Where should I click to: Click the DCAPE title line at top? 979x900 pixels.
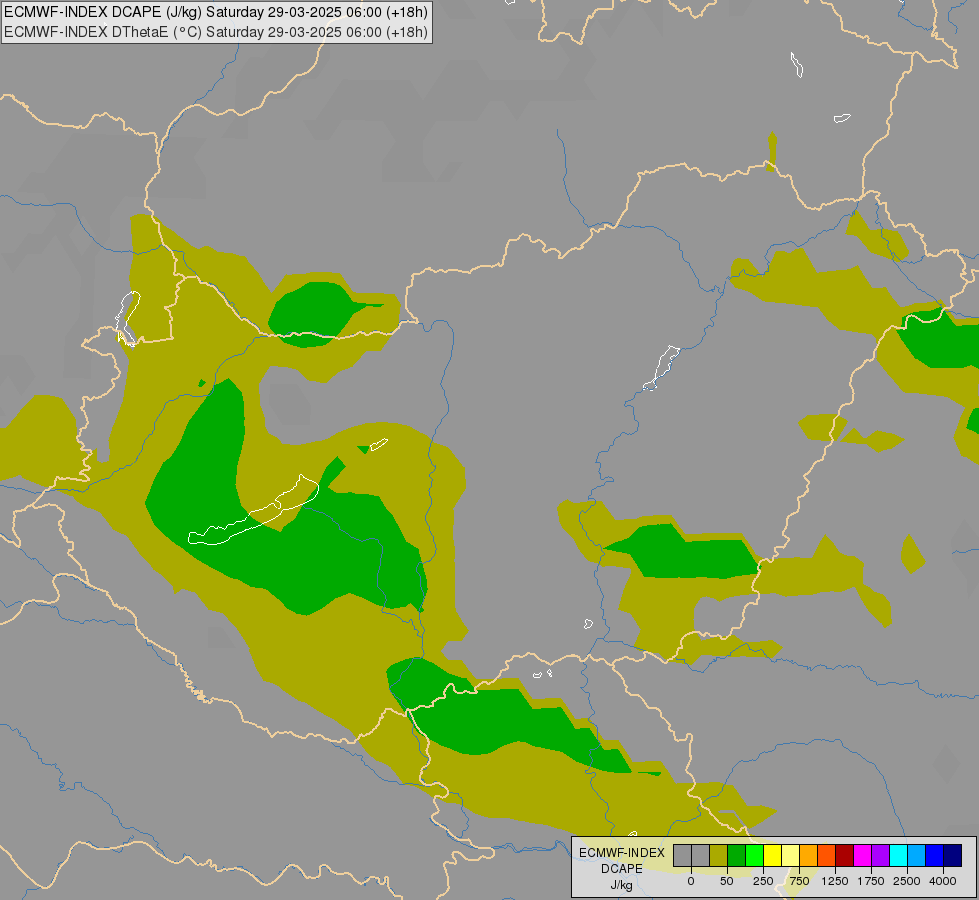[216, 12]
